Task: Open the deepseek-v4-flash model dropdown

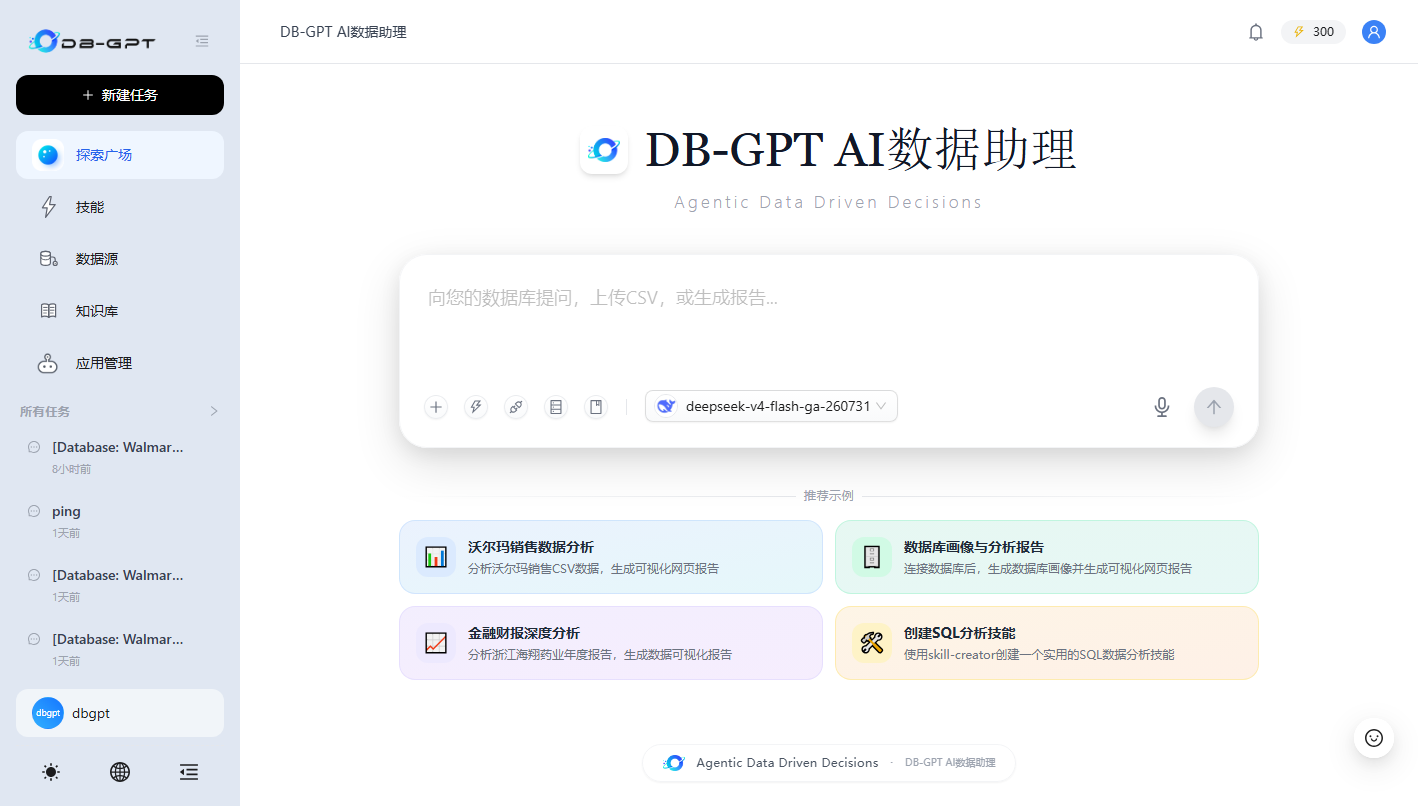Action: pos(771,406)
